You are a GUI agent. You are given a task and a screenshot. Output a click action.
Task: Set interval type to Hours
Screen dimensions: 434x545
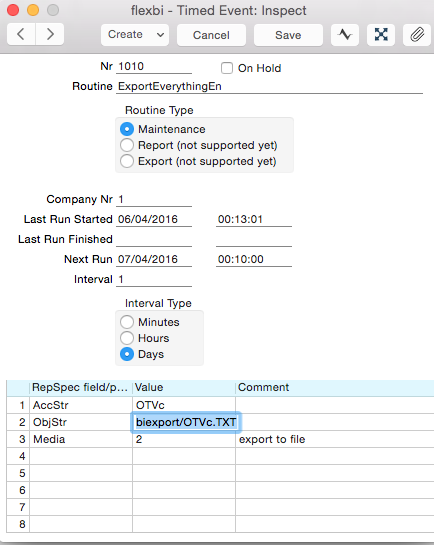(127, 338)
